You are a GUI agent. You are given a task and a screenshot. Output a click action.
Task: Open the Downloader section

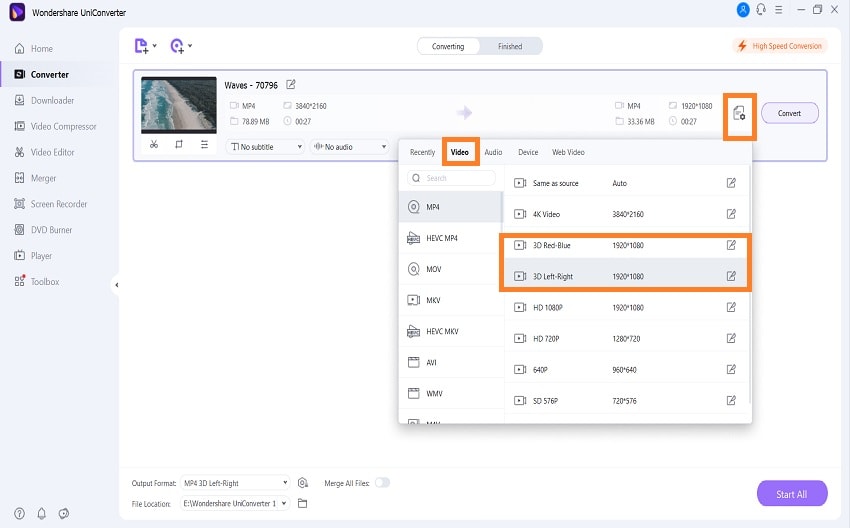point(44,100)
